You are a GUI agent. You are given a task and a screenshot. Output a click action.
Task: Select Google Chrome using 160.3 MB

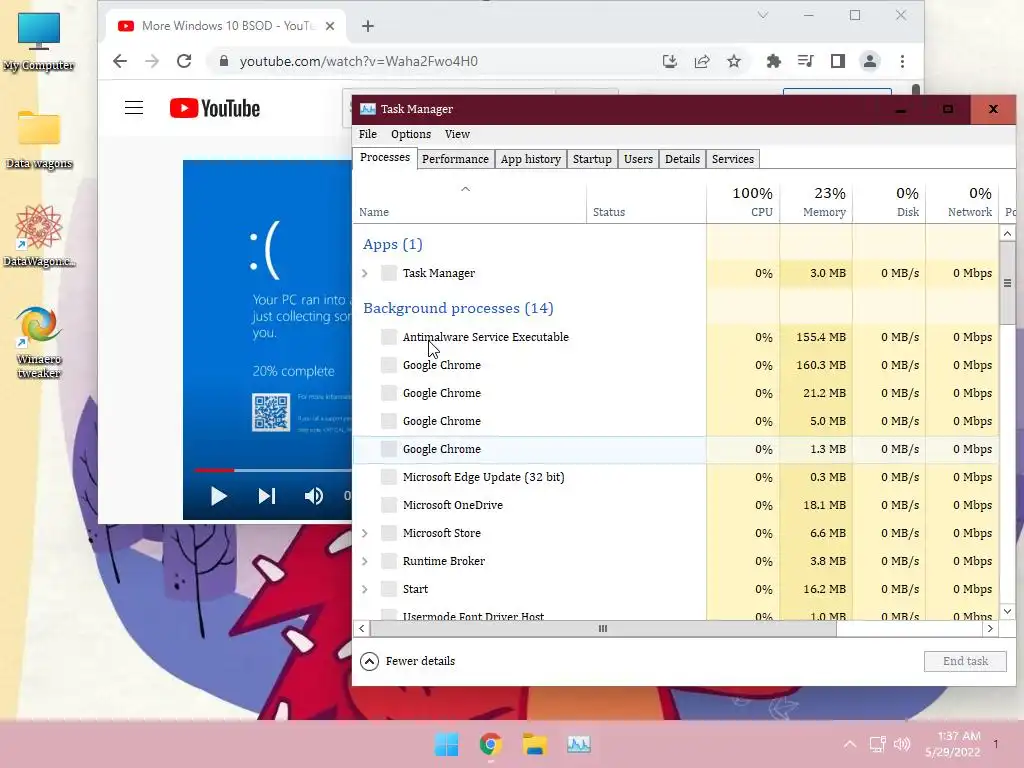click(675, 365)
